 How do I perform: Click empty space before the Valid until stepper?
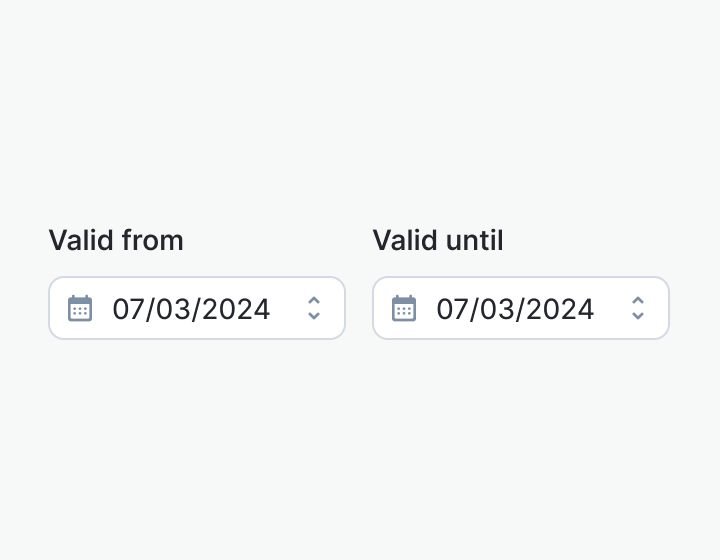(610, 308)
